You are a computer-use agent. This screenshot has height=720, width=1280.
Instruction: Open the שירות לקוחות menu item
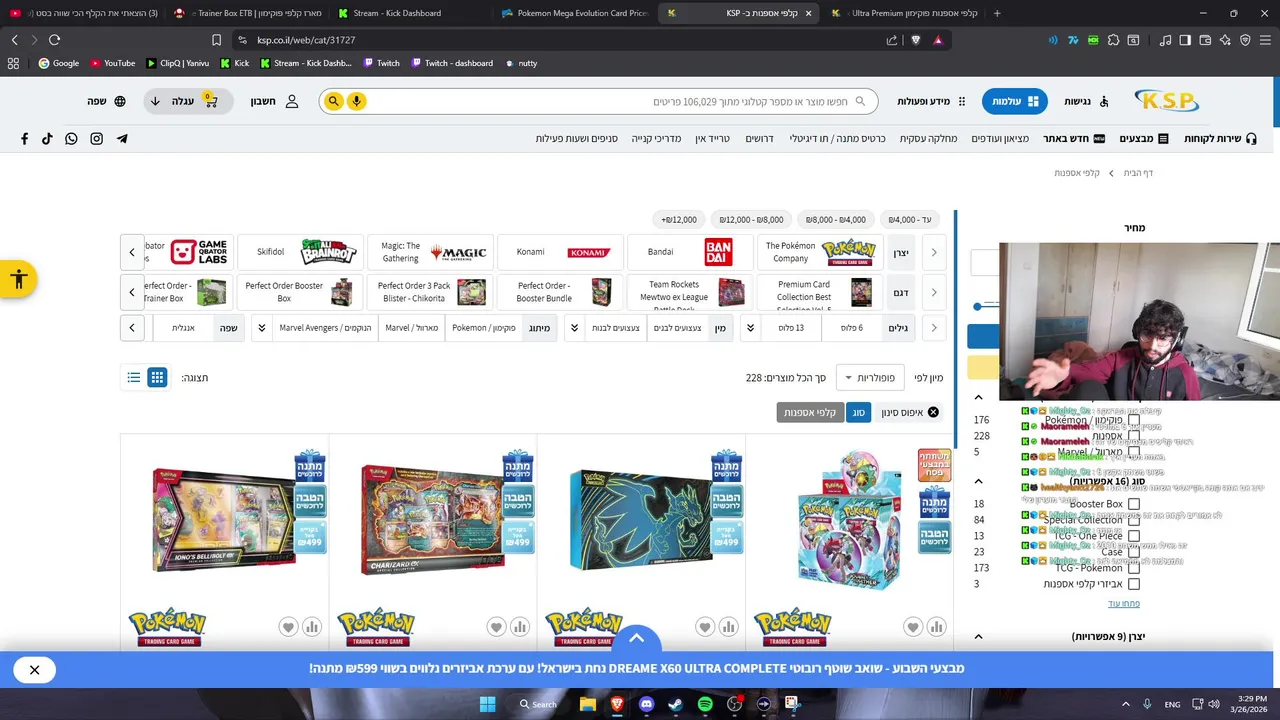[x=1220, y=138]
